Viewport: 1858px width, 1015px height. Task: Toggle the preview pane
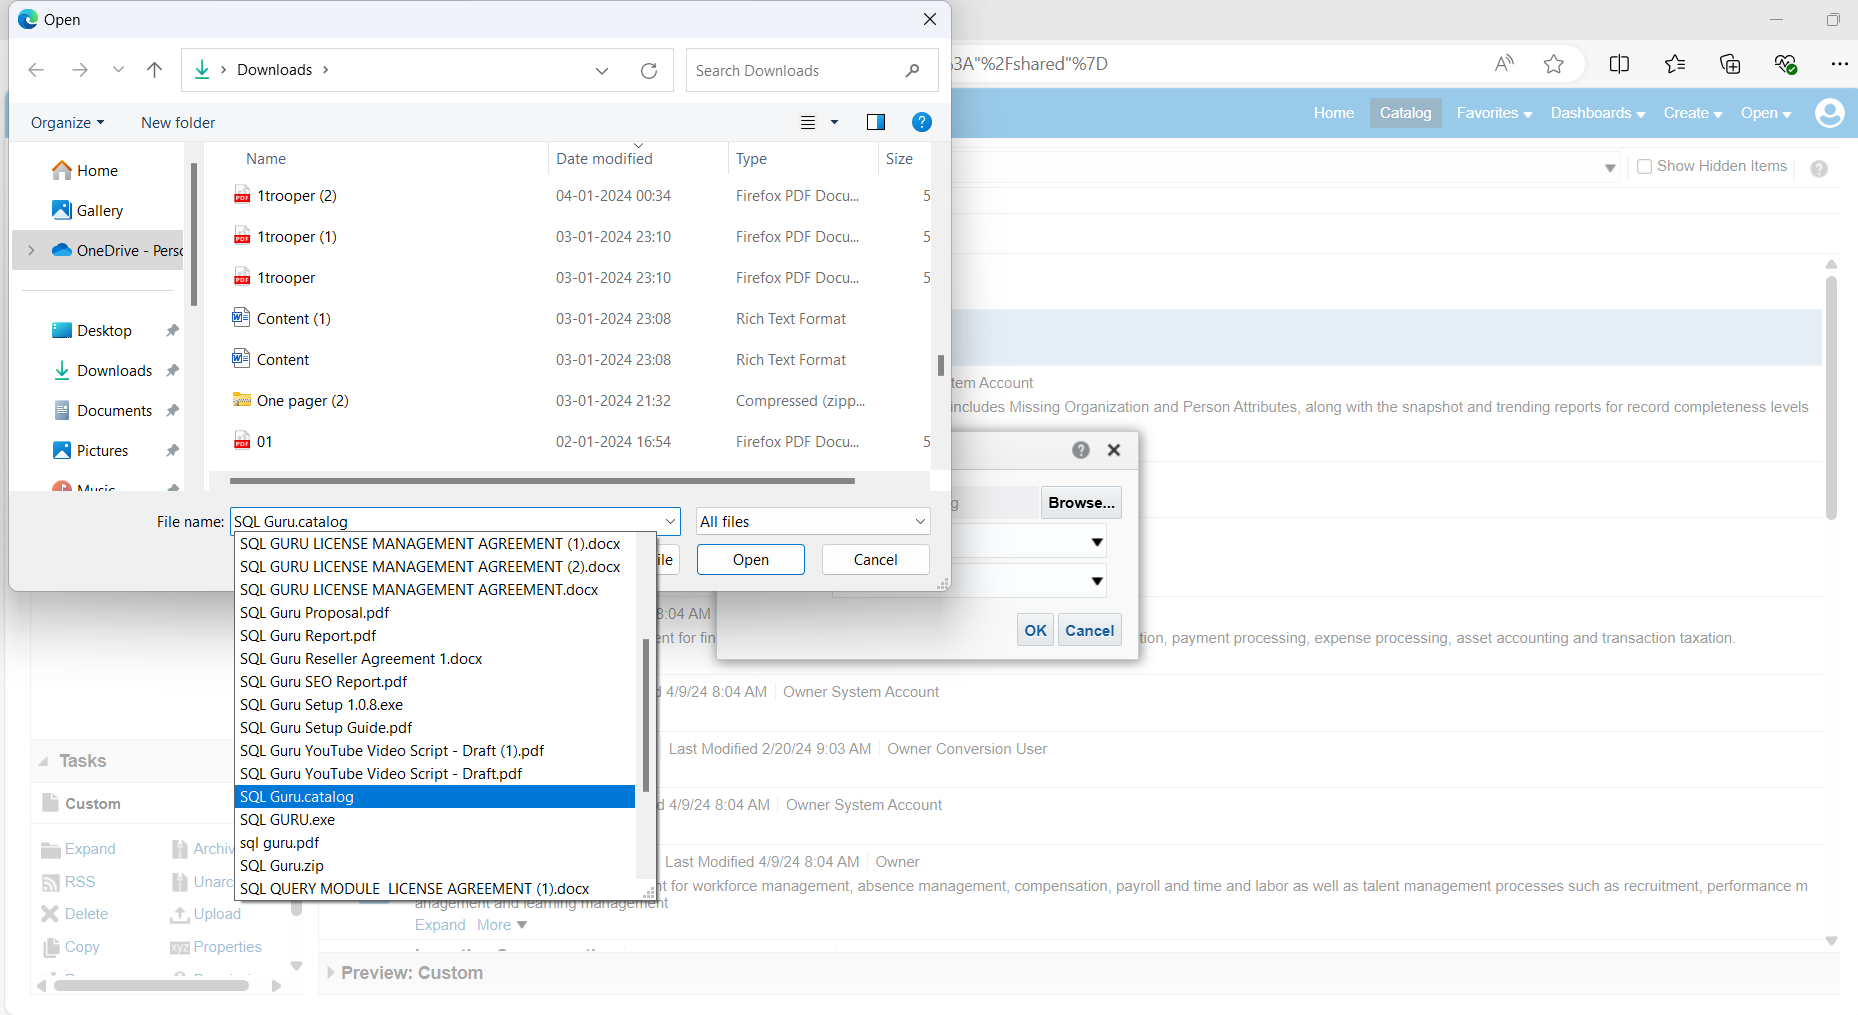pos(876,122)
